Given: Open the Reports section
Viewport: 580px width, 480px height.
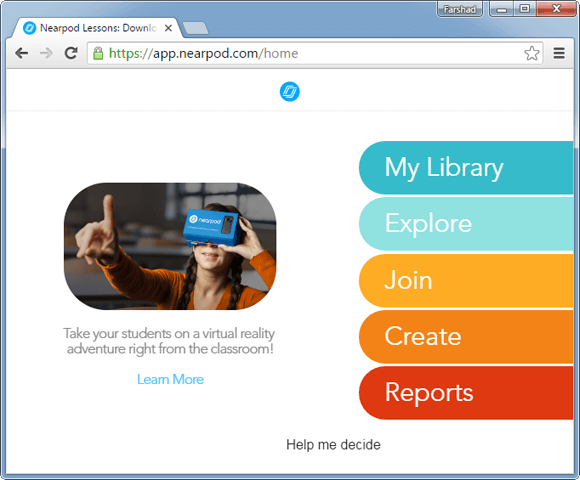Looking at the screenshot, I should tap(466, 393).
